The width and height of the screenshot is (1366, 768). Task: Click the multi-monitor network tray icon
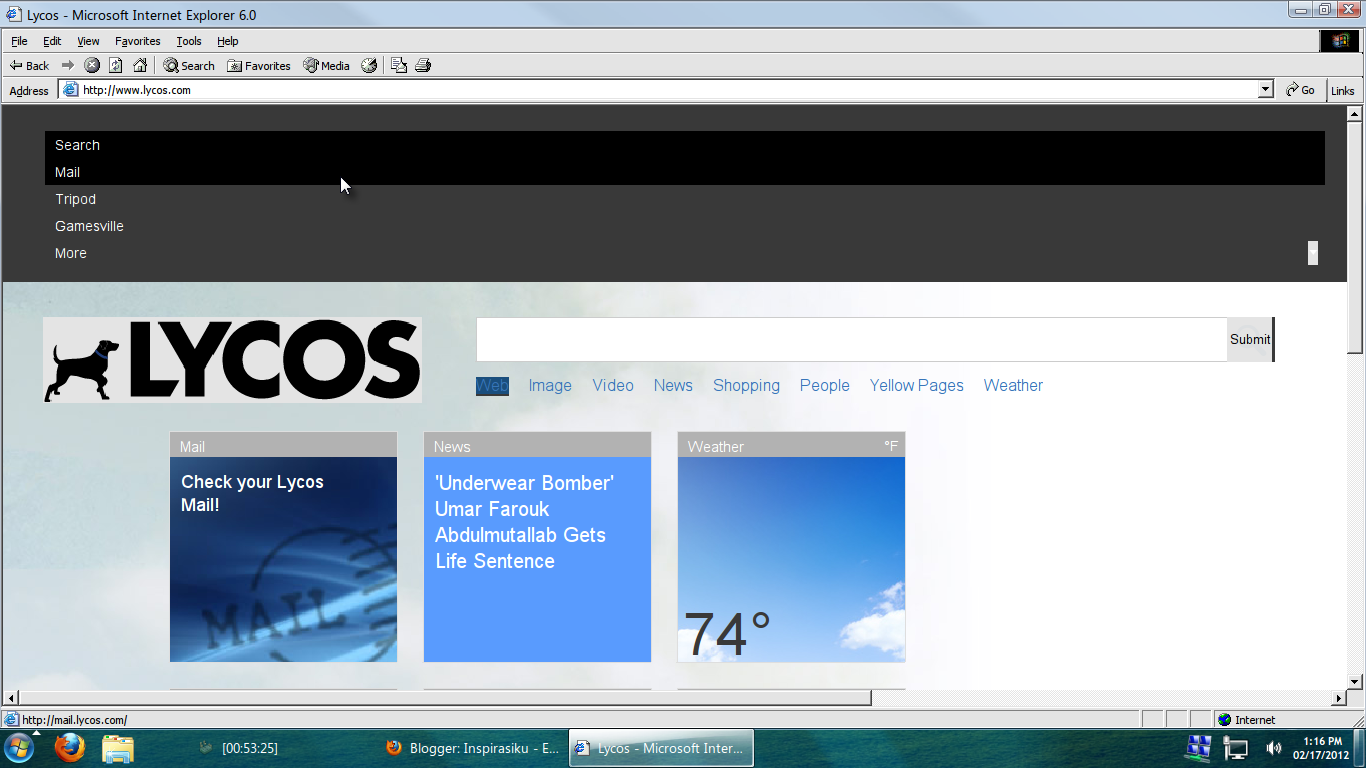1198,748
